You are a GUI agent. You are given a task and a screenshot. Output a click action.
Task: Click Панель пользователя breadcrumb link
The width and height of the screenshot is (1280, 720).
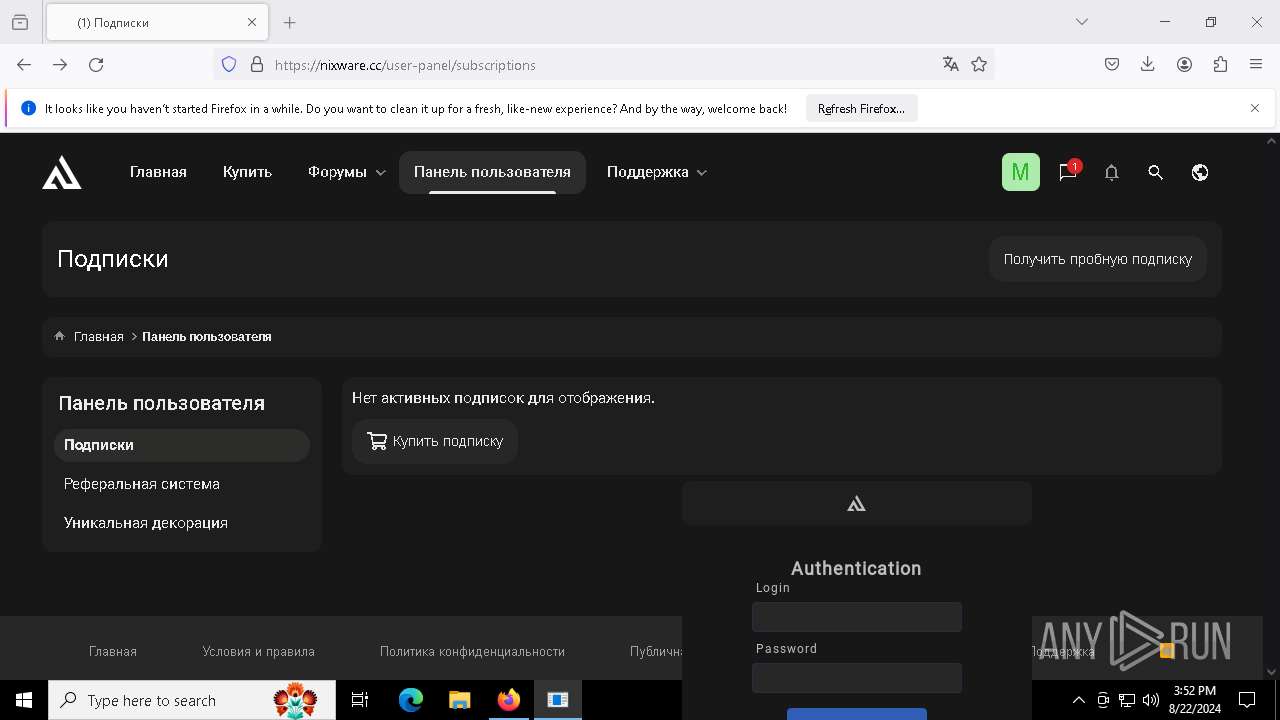click(x=207, y=336)
